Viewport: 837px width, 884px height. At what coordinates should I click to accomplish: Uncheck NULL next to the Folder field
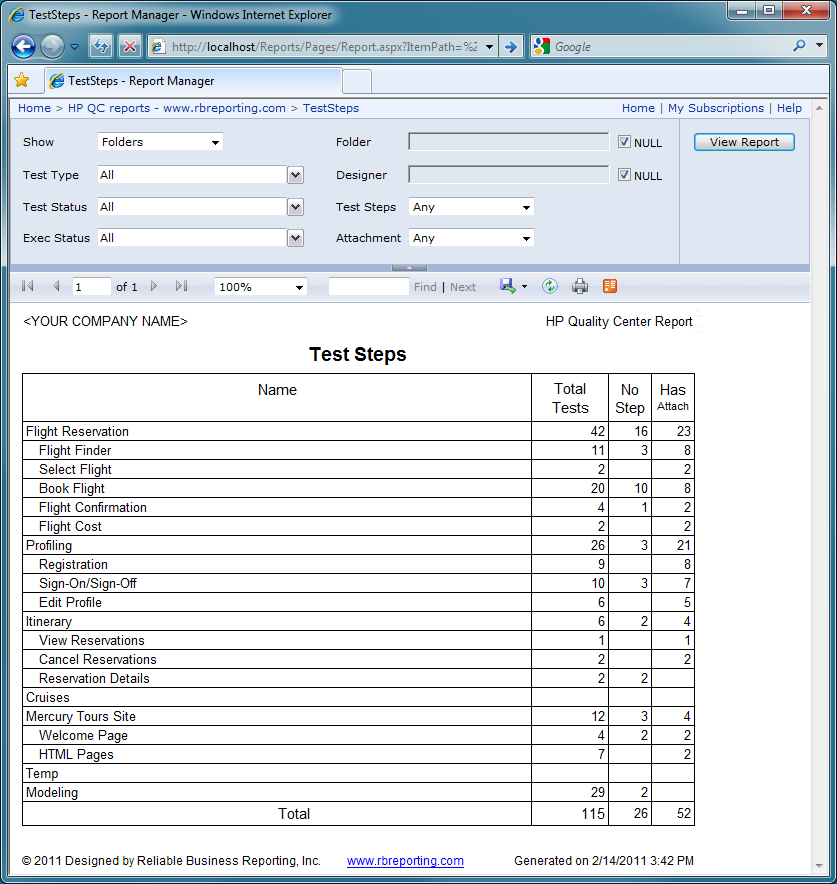tap(623, 142)
